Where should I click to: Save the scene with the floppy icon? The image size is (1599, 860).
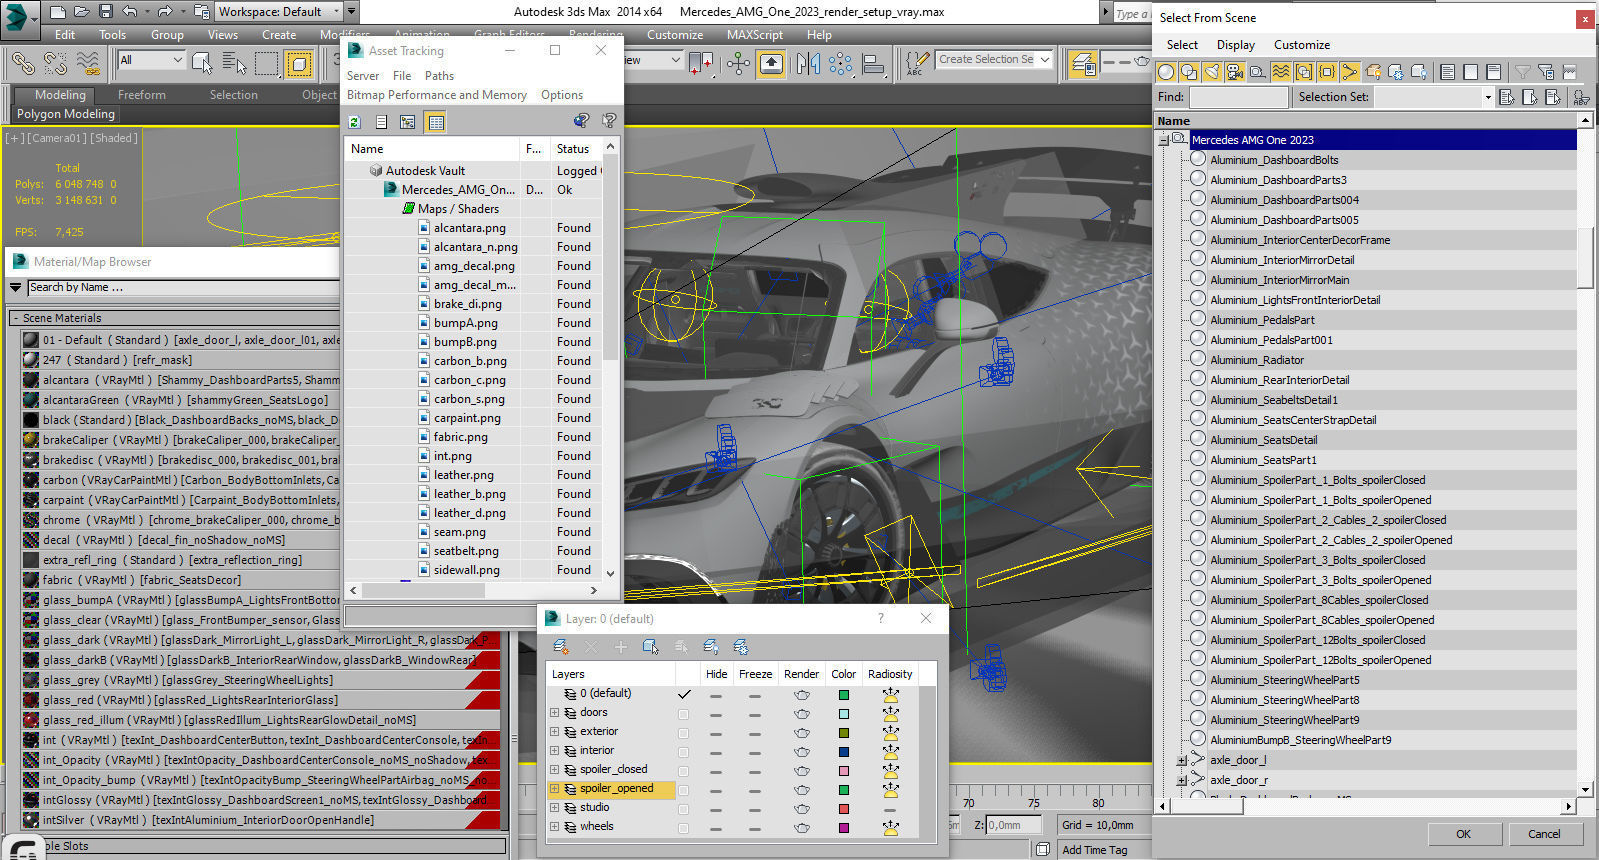[x=106, y=12]
